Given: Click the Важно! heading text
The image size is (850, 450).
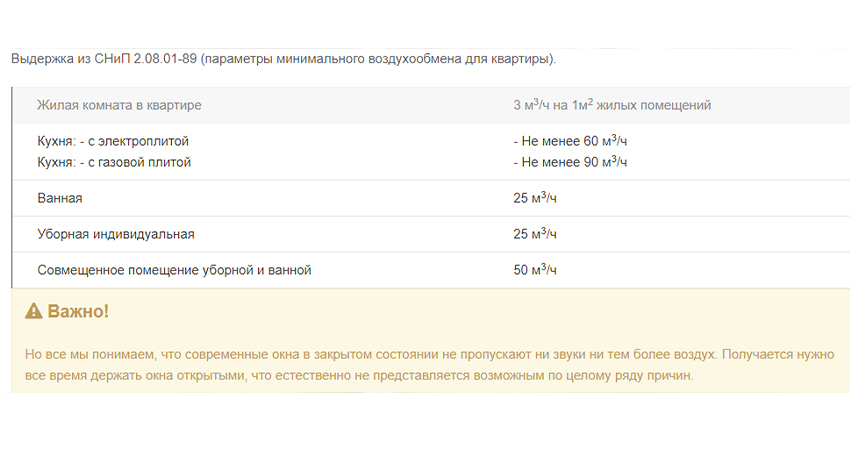Looking at the screenshot, I should point(78,311).
